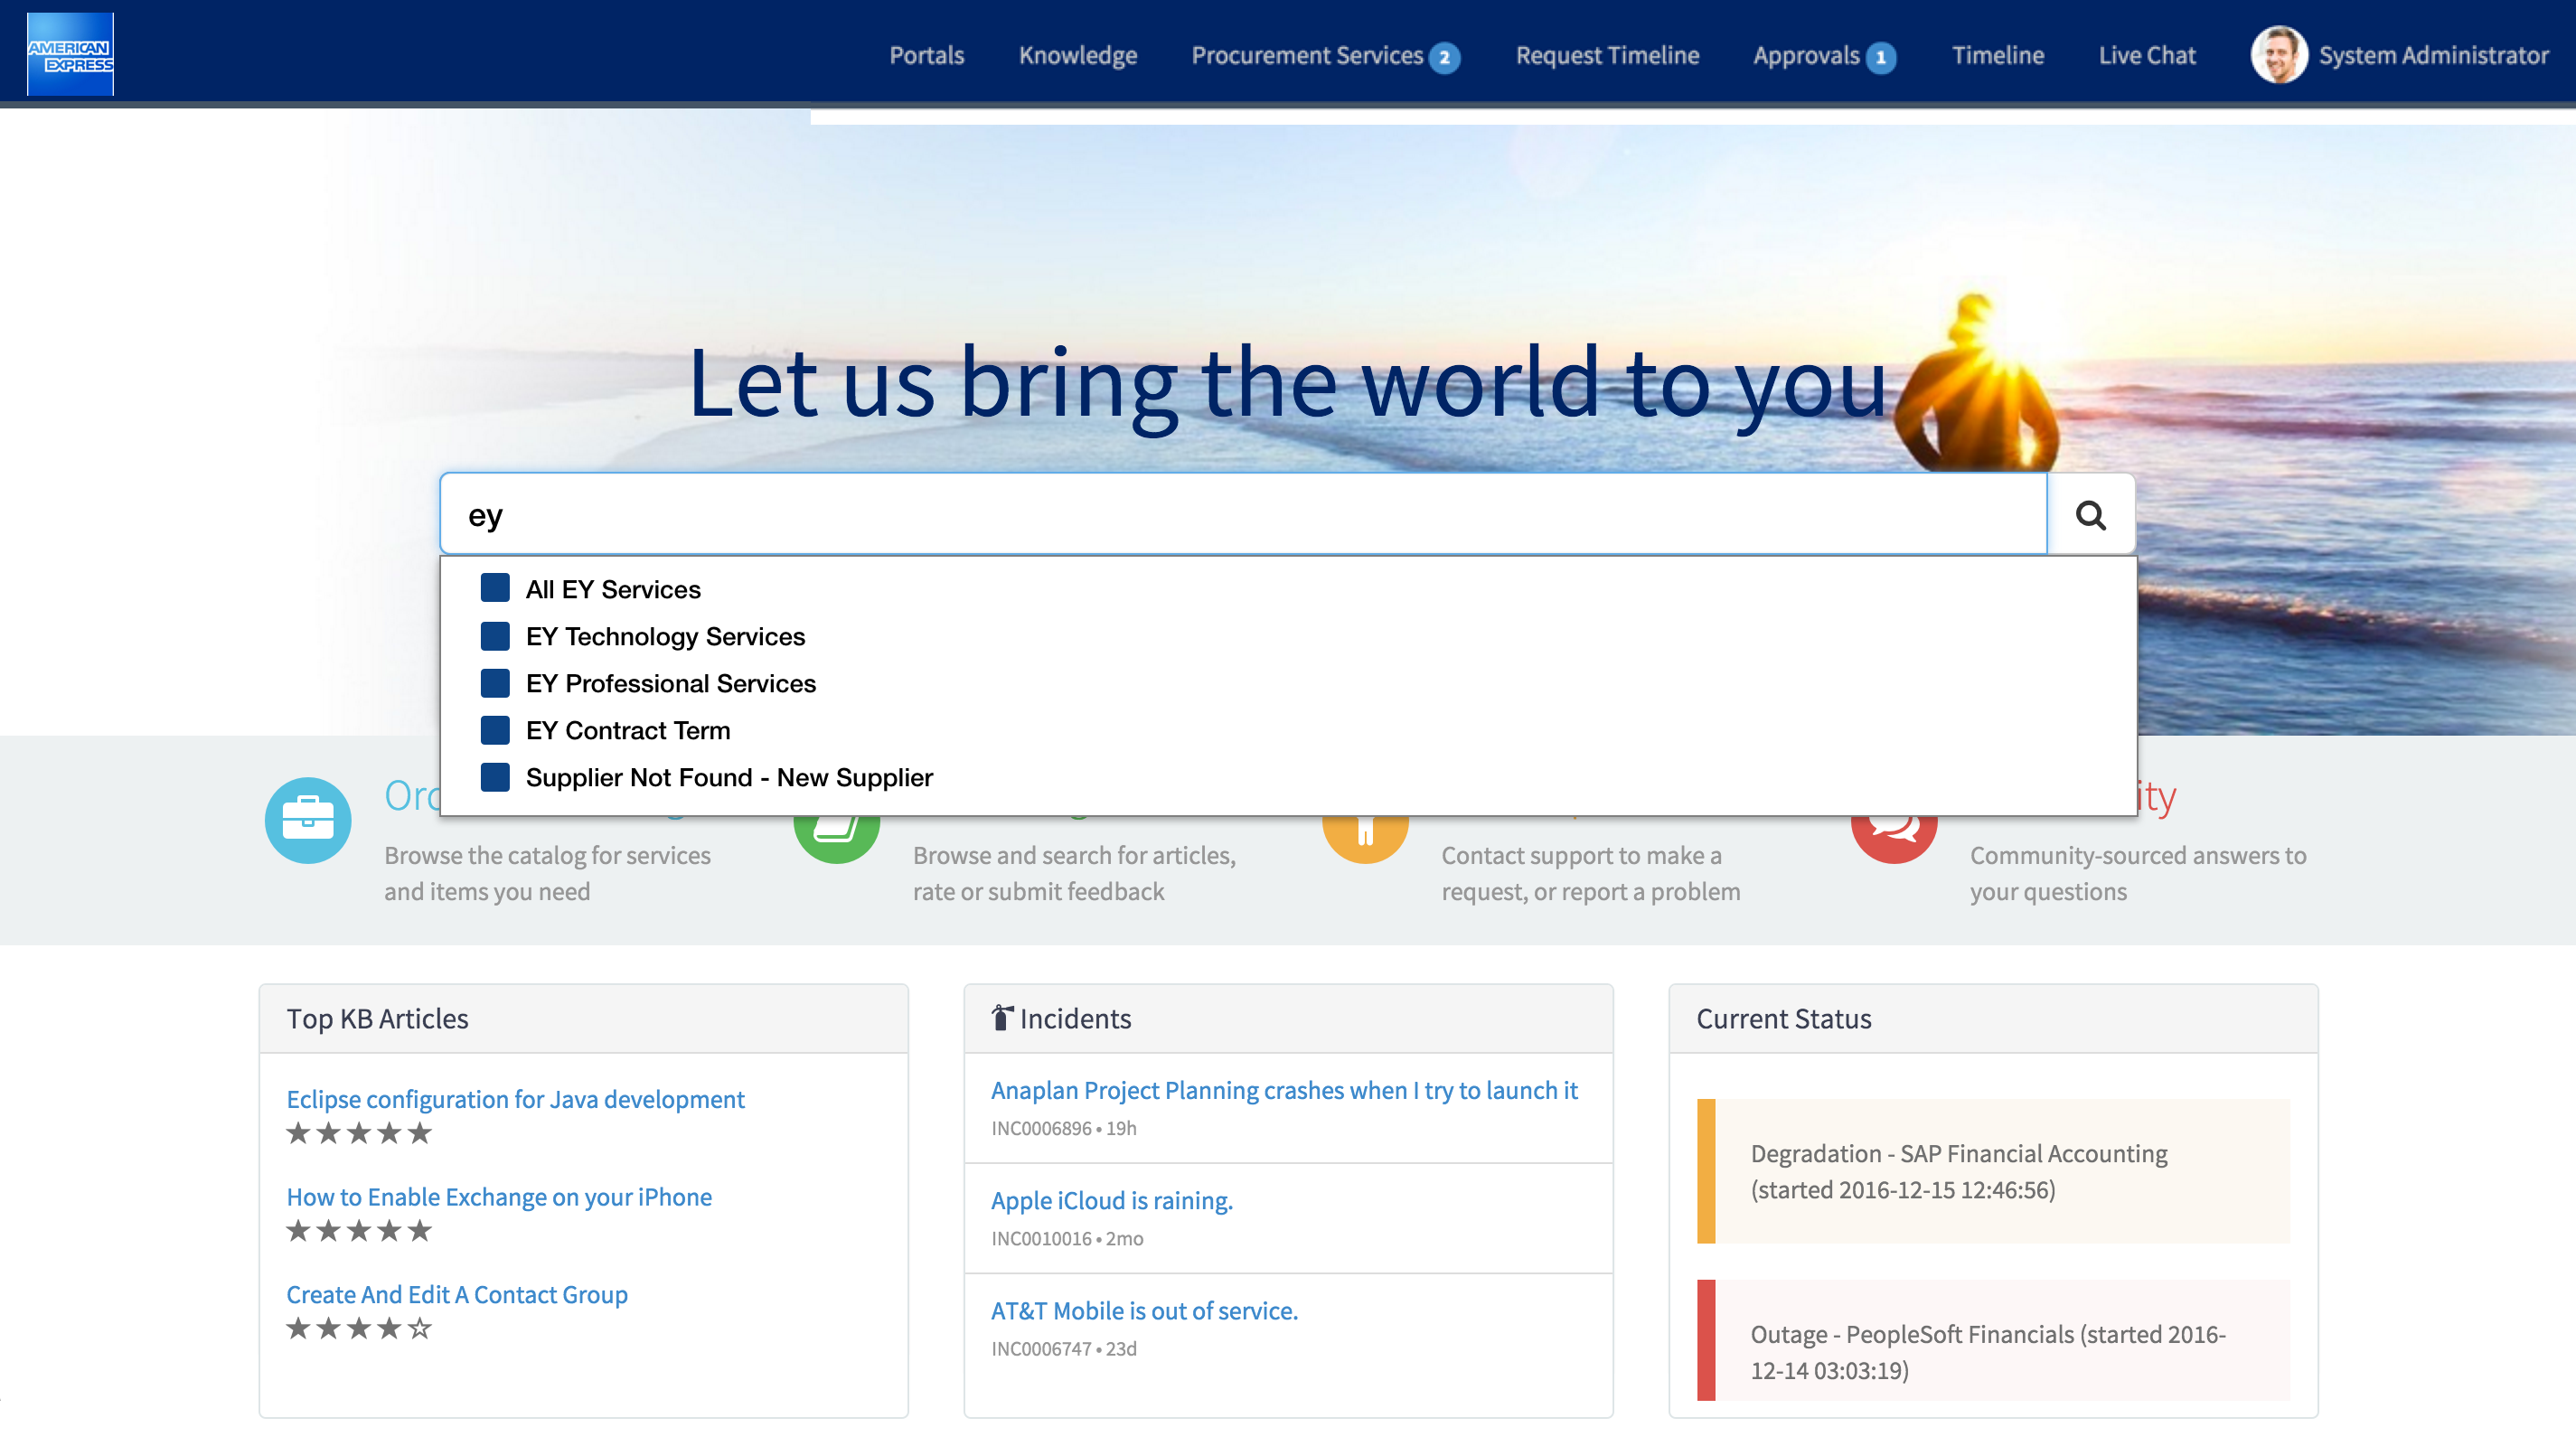Go to Request Timeline in navbar
The width and height of the screenshot is (2576, 1446).
(1607, 55)
